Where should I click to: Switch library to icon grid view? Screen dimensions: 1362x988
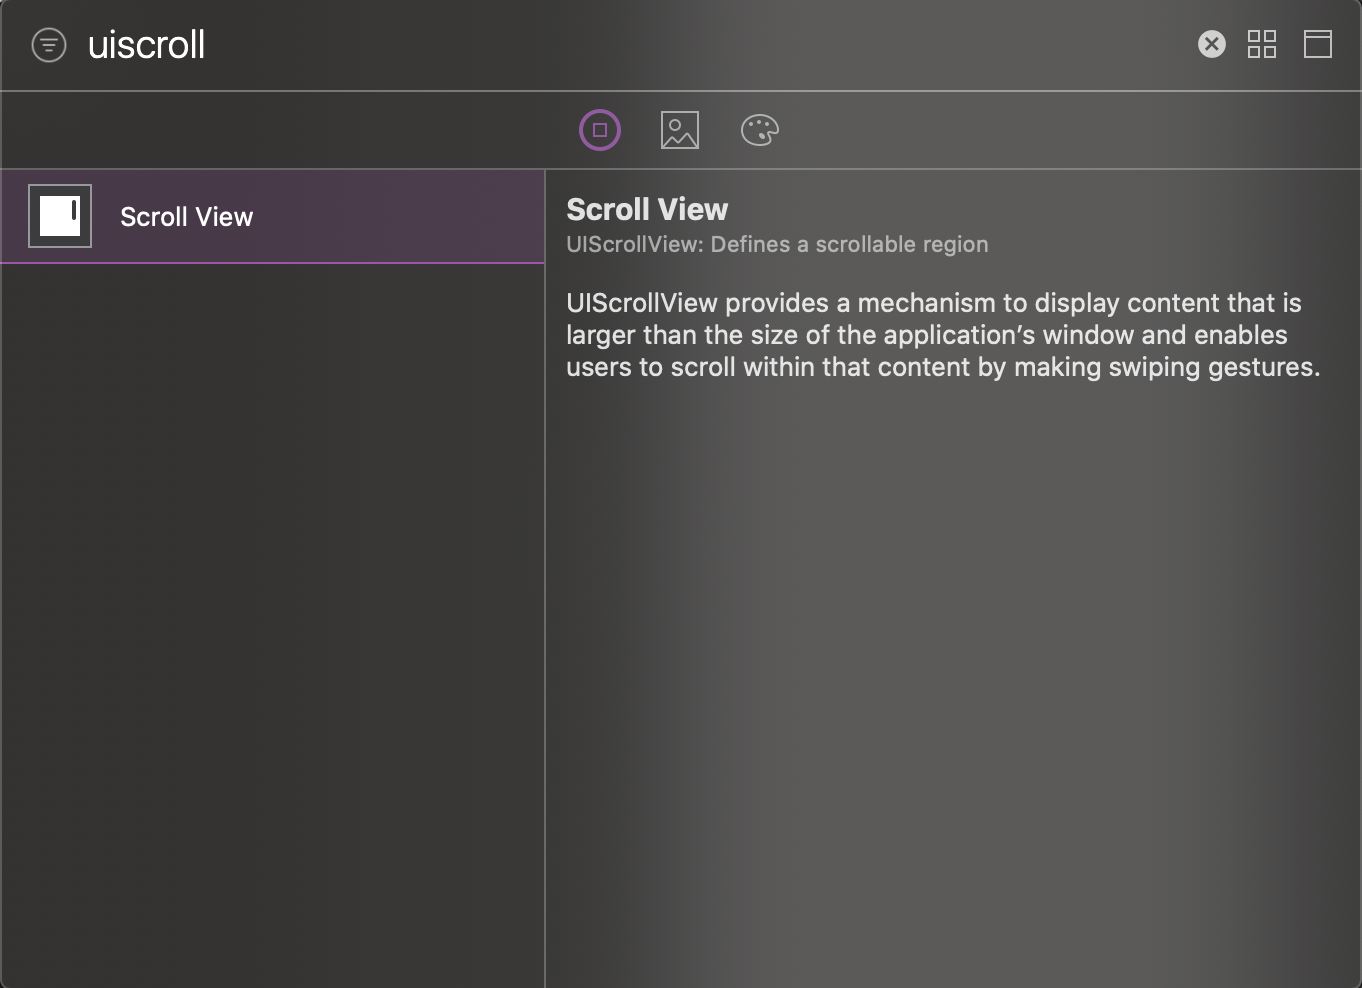(x=1262, y=44)
